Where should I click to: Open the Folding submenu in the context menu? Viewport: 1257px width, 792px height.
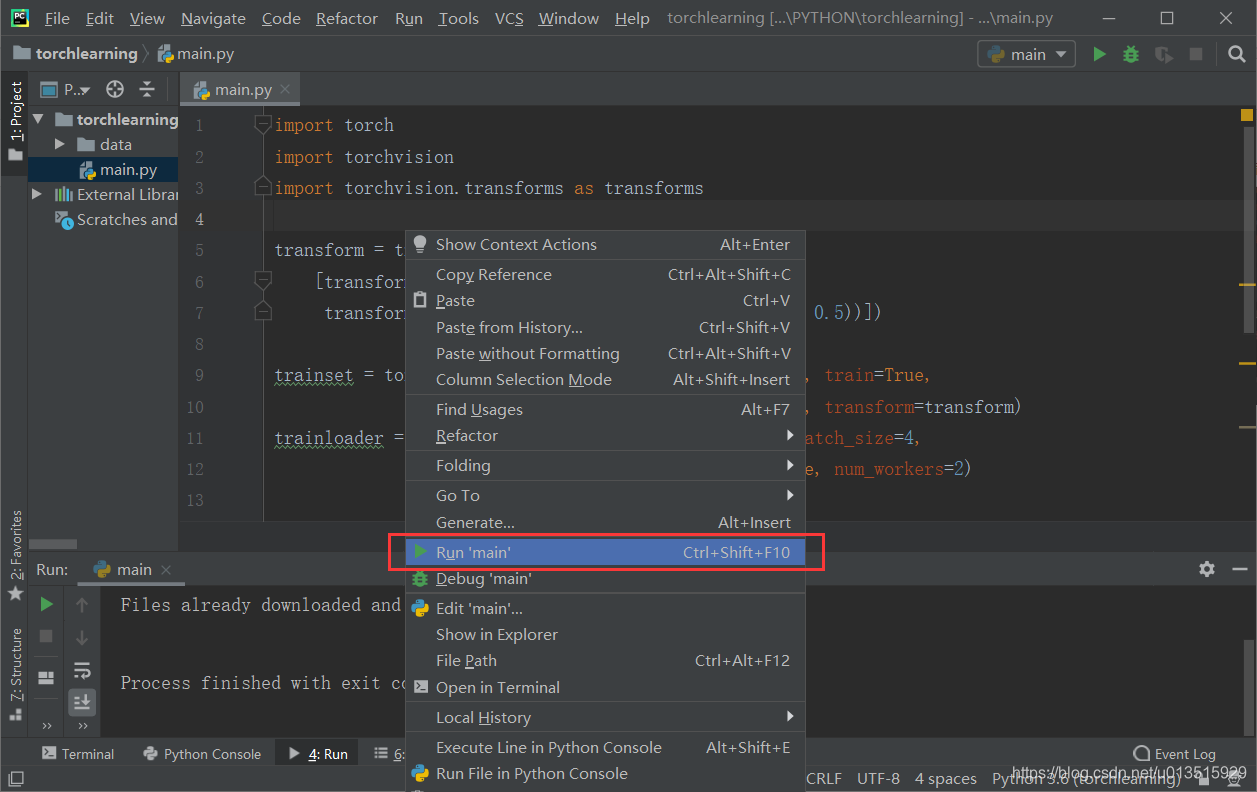coord(465,465)
